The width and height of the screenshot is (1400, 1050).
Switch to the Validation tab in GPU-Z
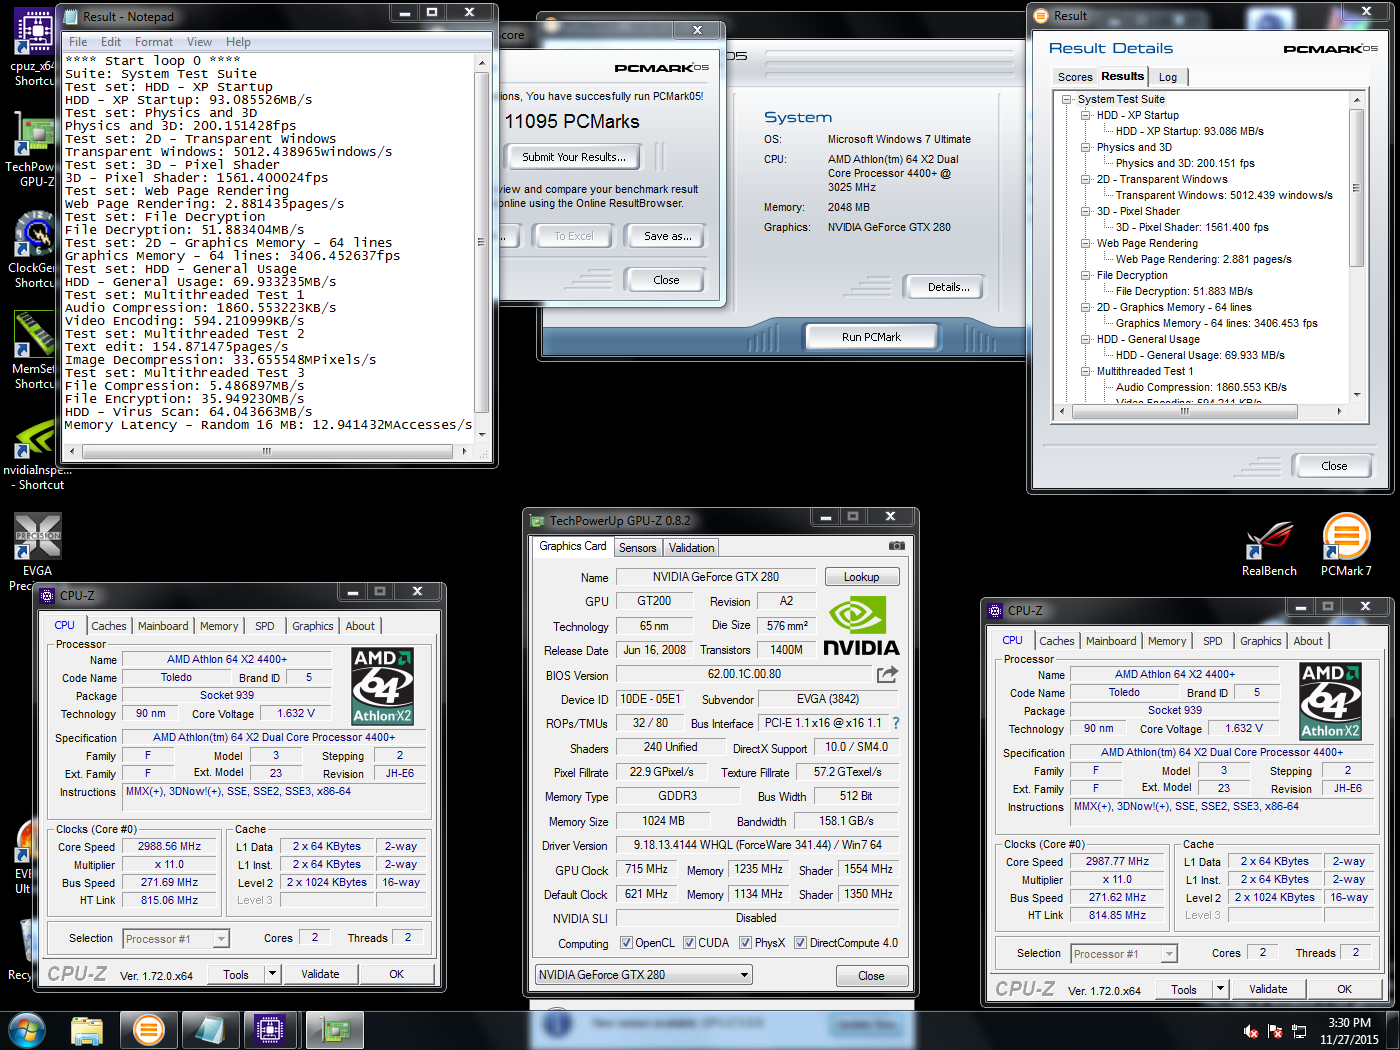click(691, 548)
